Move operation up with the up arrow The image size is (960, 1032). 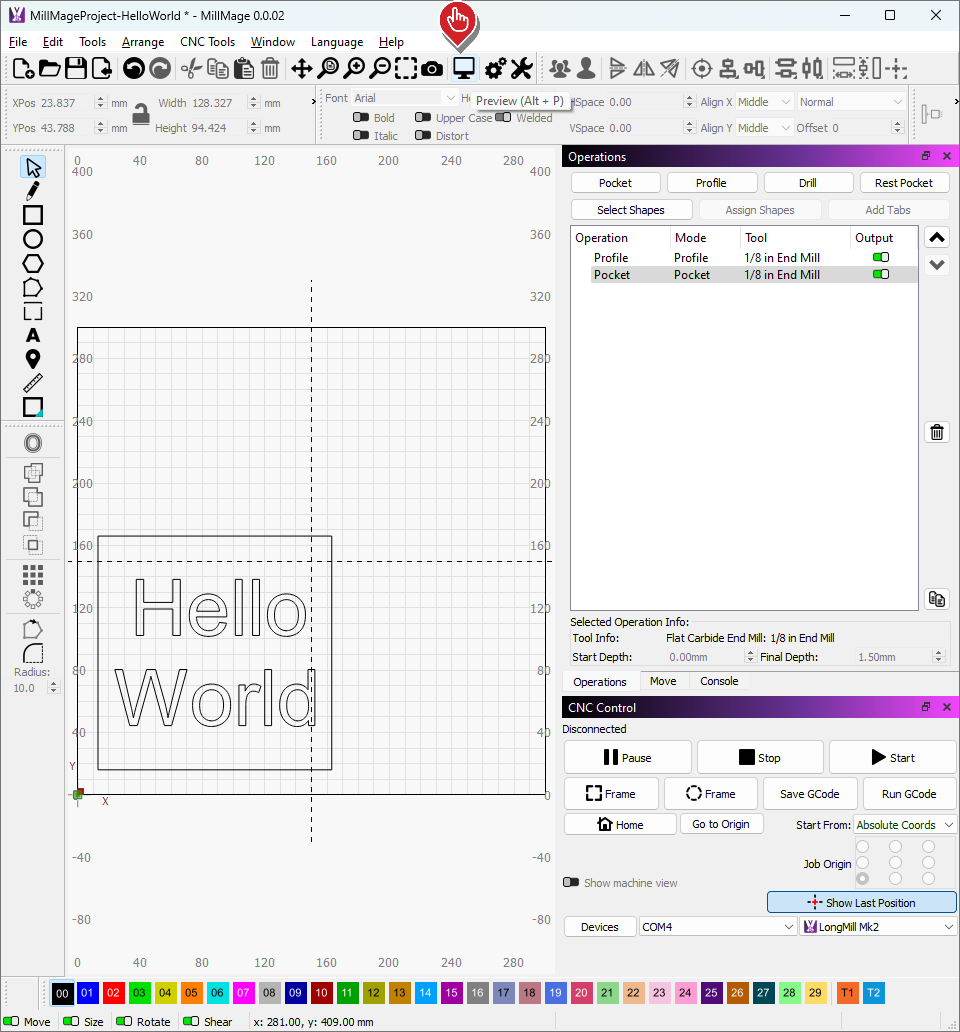[937, 238]
